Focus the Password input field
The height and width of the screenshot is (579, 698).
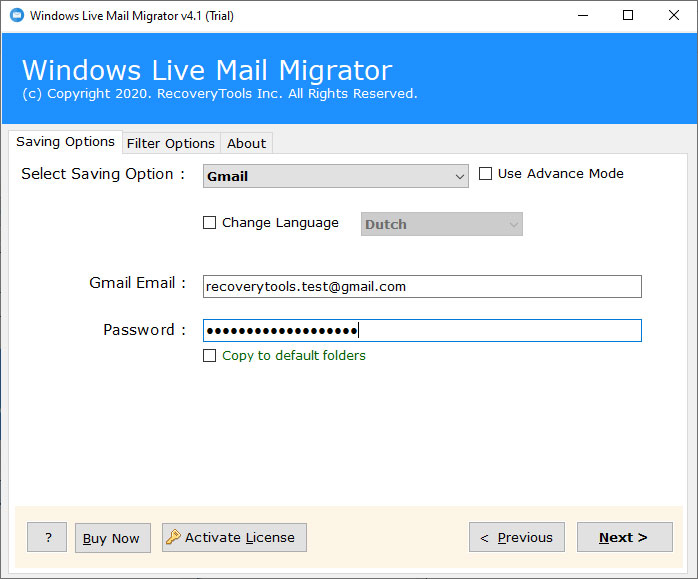[x=422, y=331]
